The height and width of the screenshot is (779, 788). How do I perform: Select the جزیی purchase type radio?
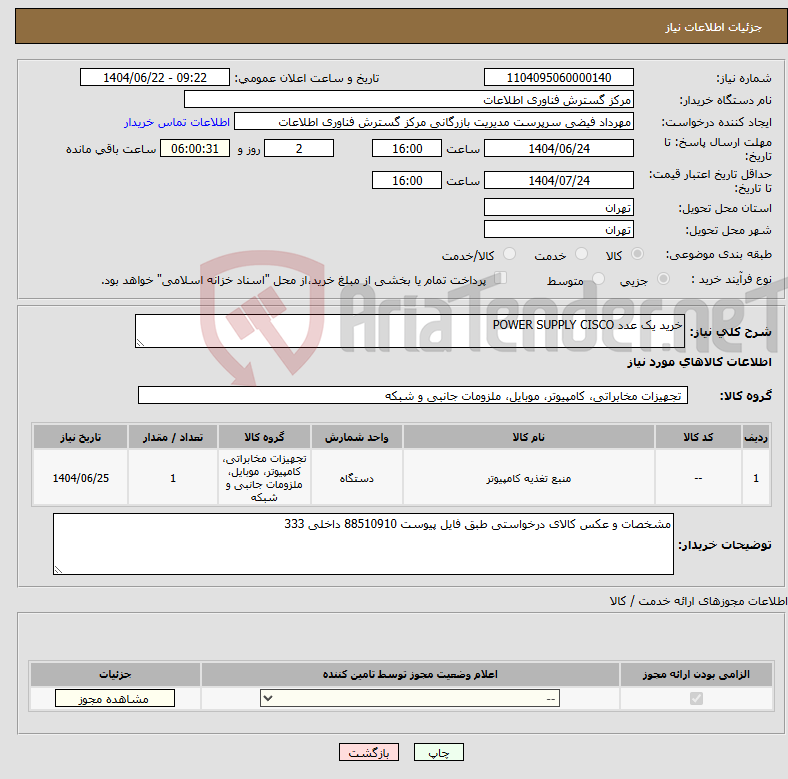click(663, 278)
